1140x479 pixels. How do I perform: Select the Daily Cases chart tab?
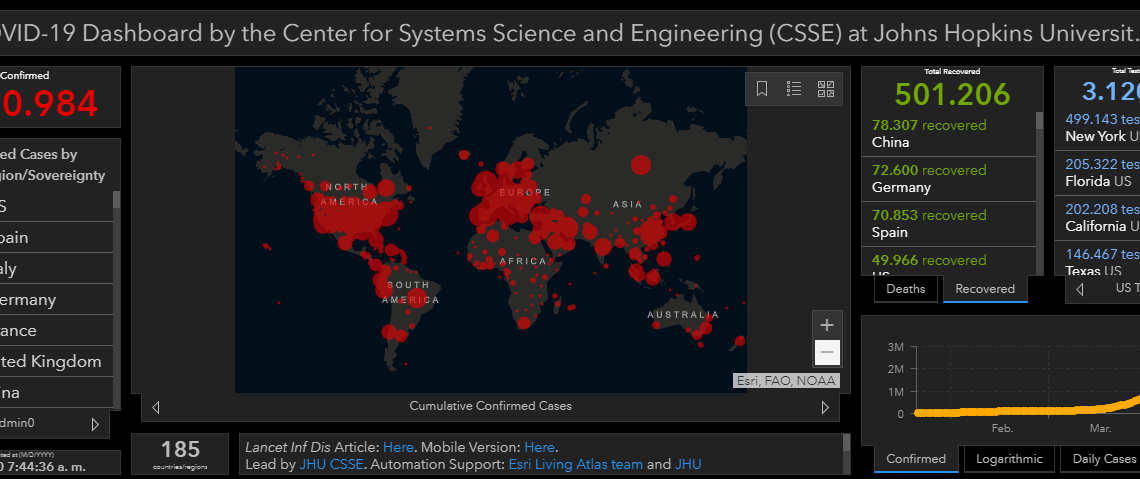point(1101,459)
